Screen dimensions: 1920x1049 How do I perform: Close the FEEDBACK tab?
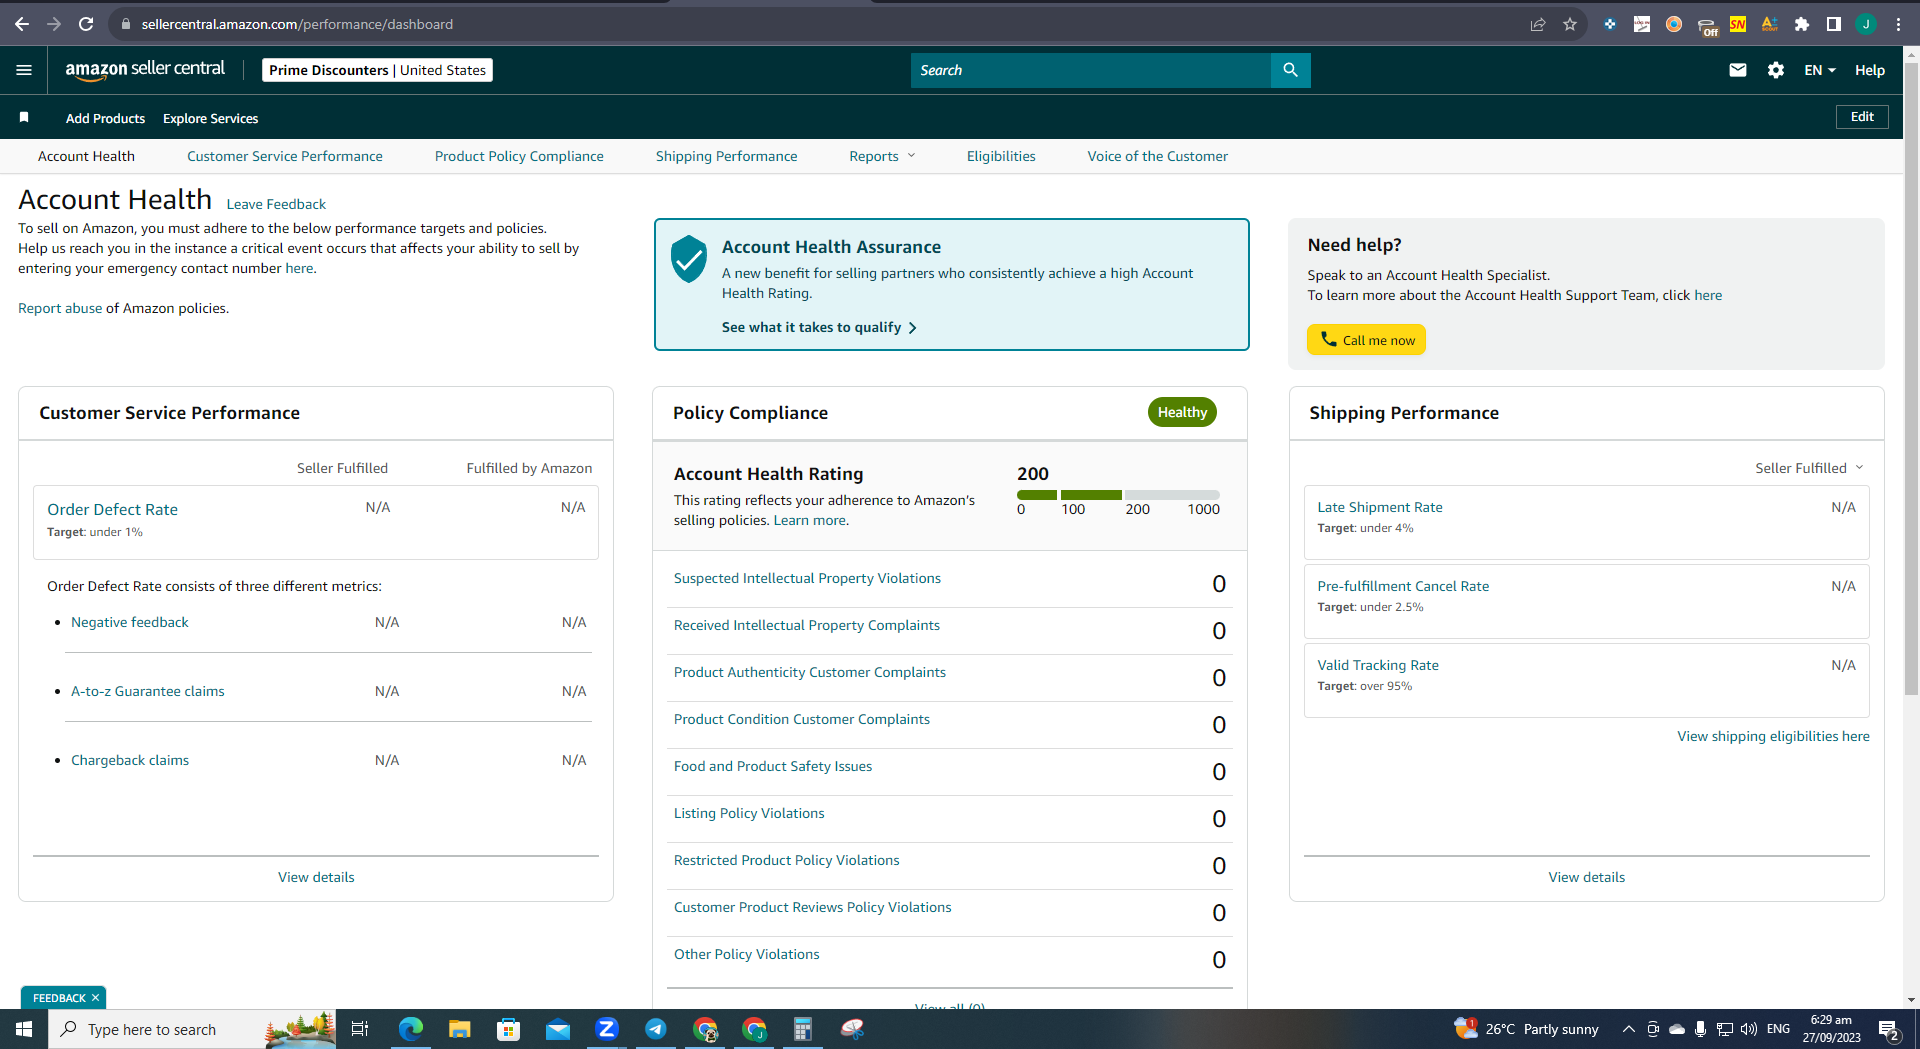coord(96,998)
